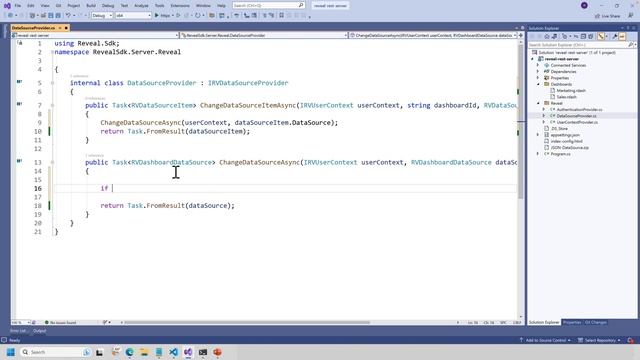Image resolution: width=640 pixels, height=360 pixels.
Task: Collapse the ChangeDataSourceItemAsync method outline toggle
Action: (x=52, y=105)
